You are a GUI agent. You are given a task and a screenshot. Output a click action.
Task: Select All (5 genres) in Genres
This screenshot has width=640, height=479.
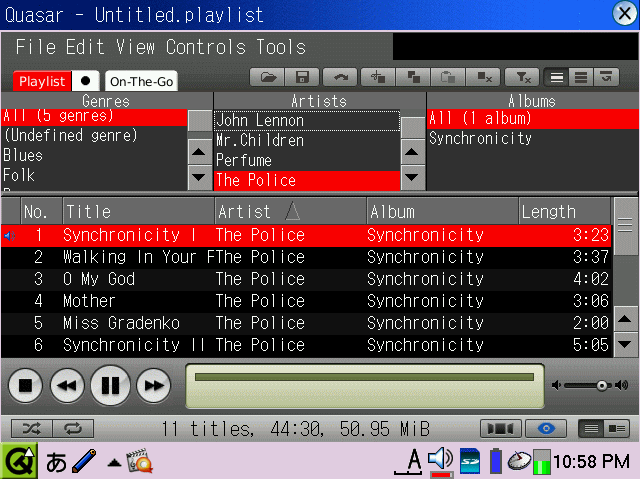(94, 117)
